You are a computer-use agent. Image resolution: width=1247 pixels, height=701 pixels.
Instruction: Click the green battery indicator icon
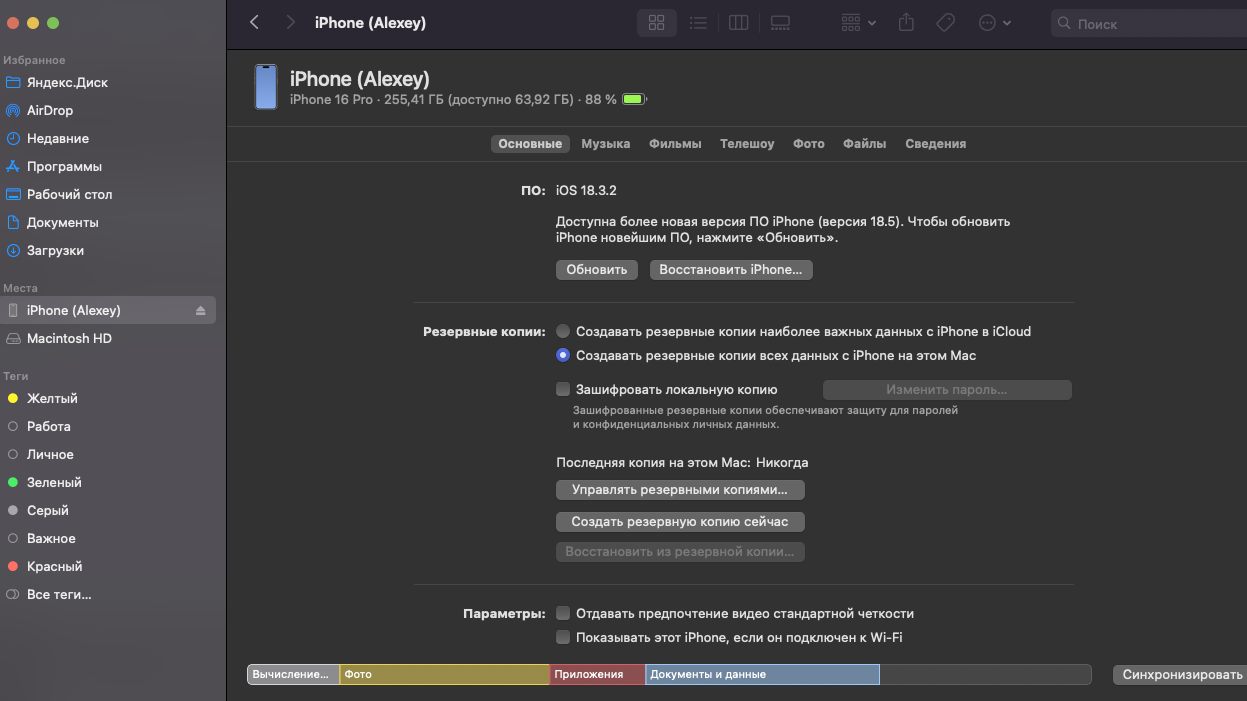click(x=634, y=100)
